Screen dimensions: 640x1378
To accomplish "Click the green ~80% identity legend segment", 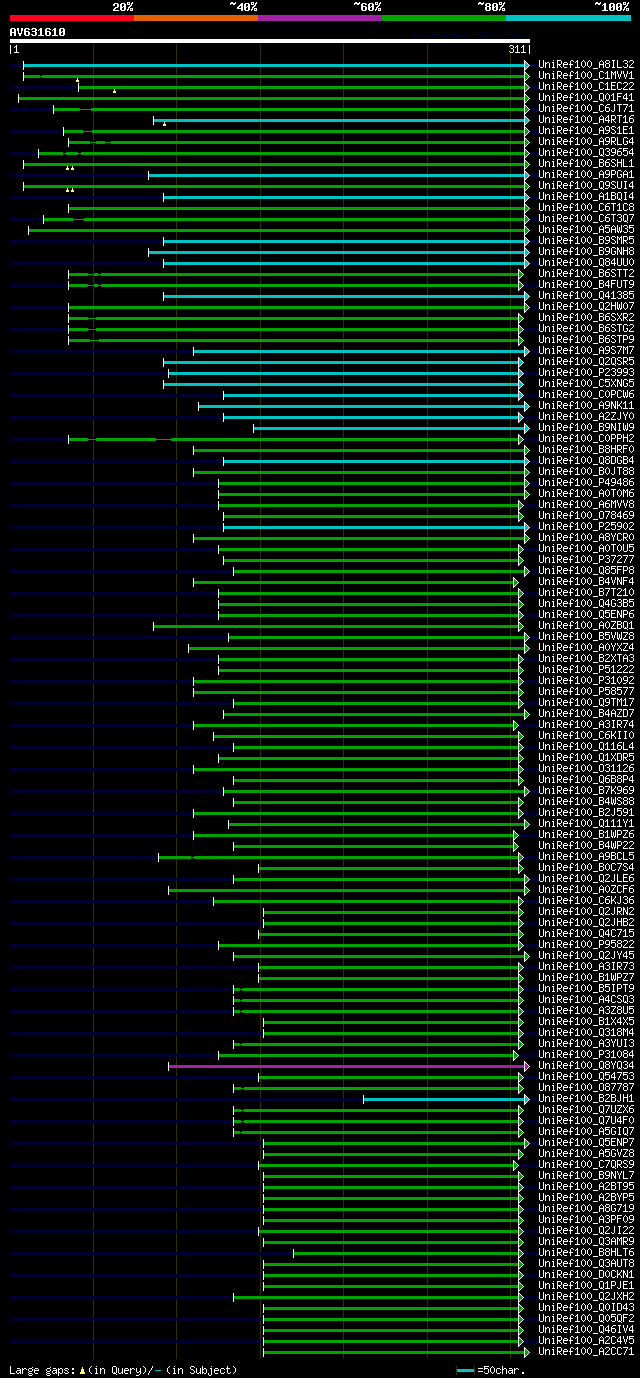I will tap(443, 18).
